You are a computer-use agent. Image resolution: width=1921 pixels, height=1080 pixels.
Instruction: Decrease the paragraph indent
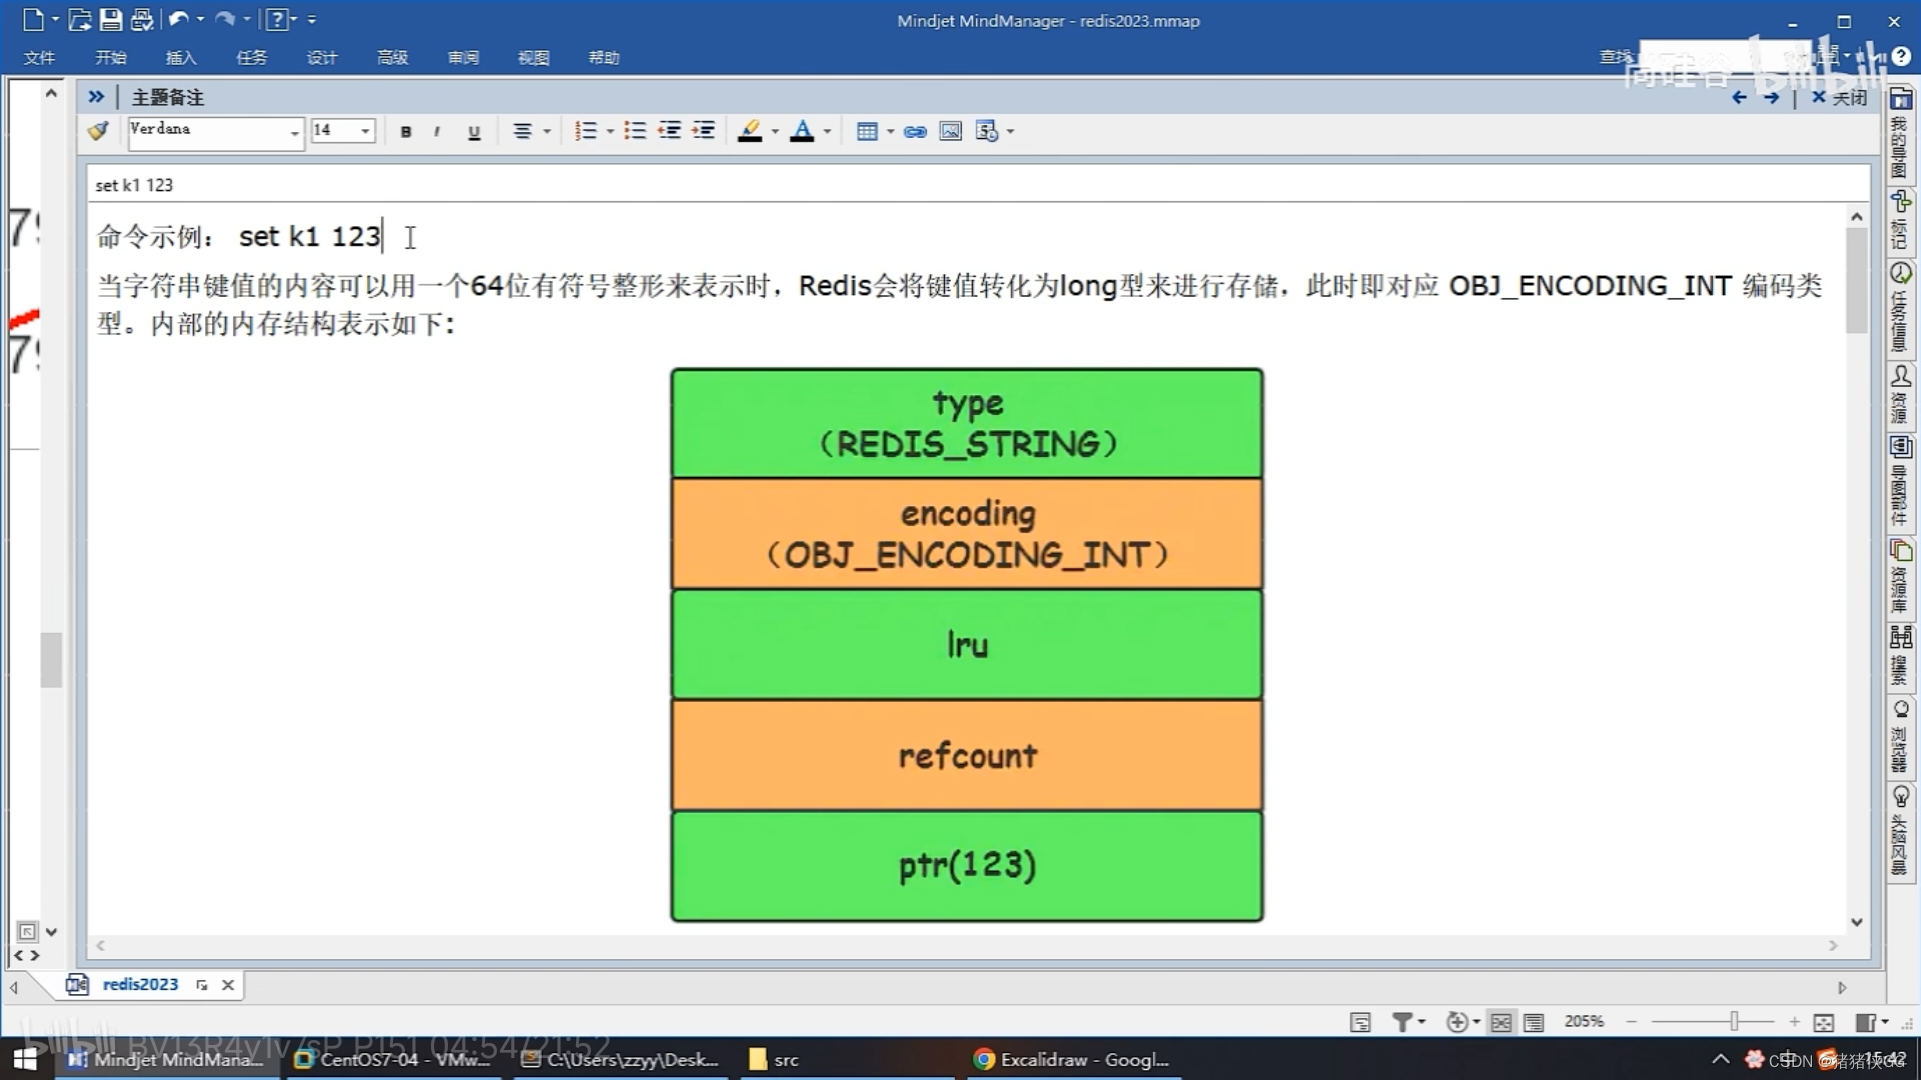669,131
